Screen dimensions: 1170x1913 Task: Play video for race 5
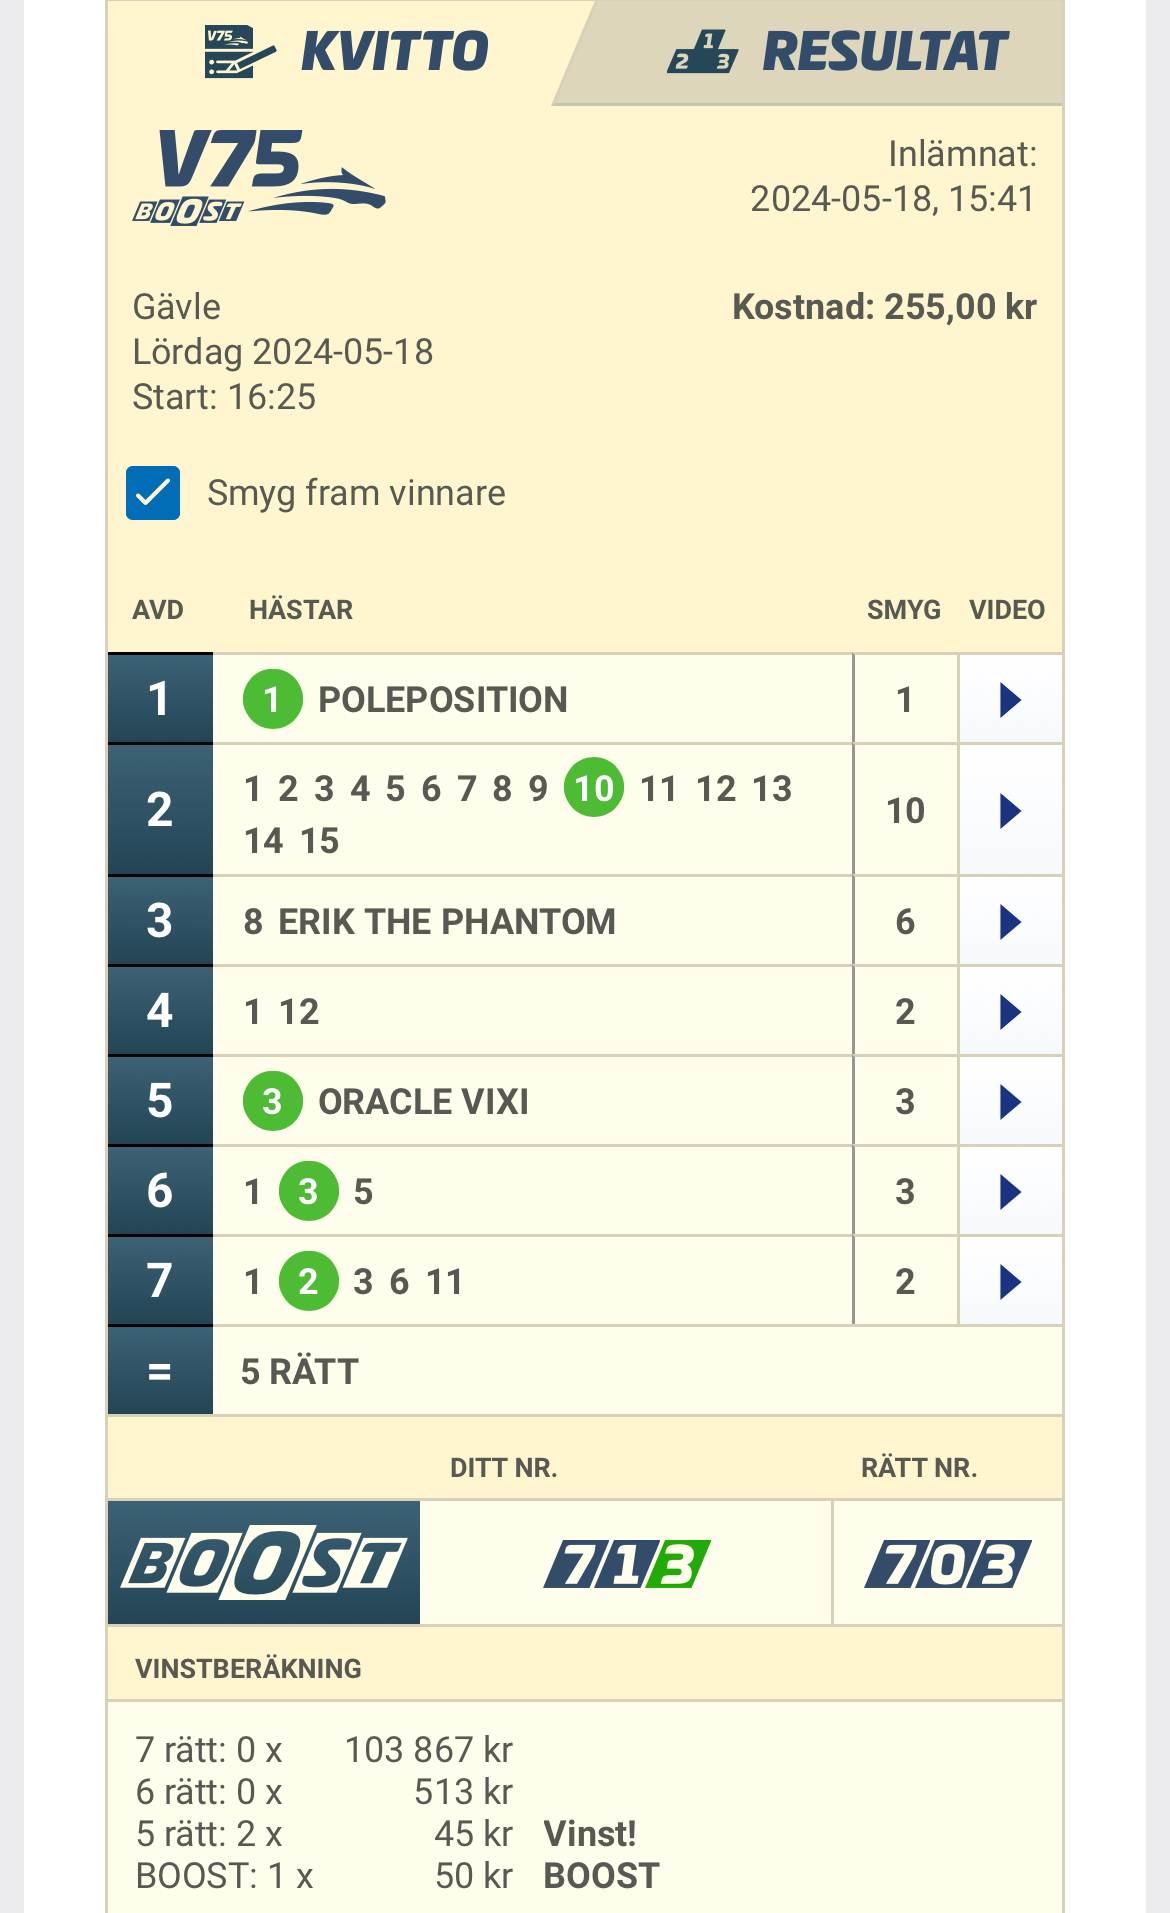(1010, 1101)
